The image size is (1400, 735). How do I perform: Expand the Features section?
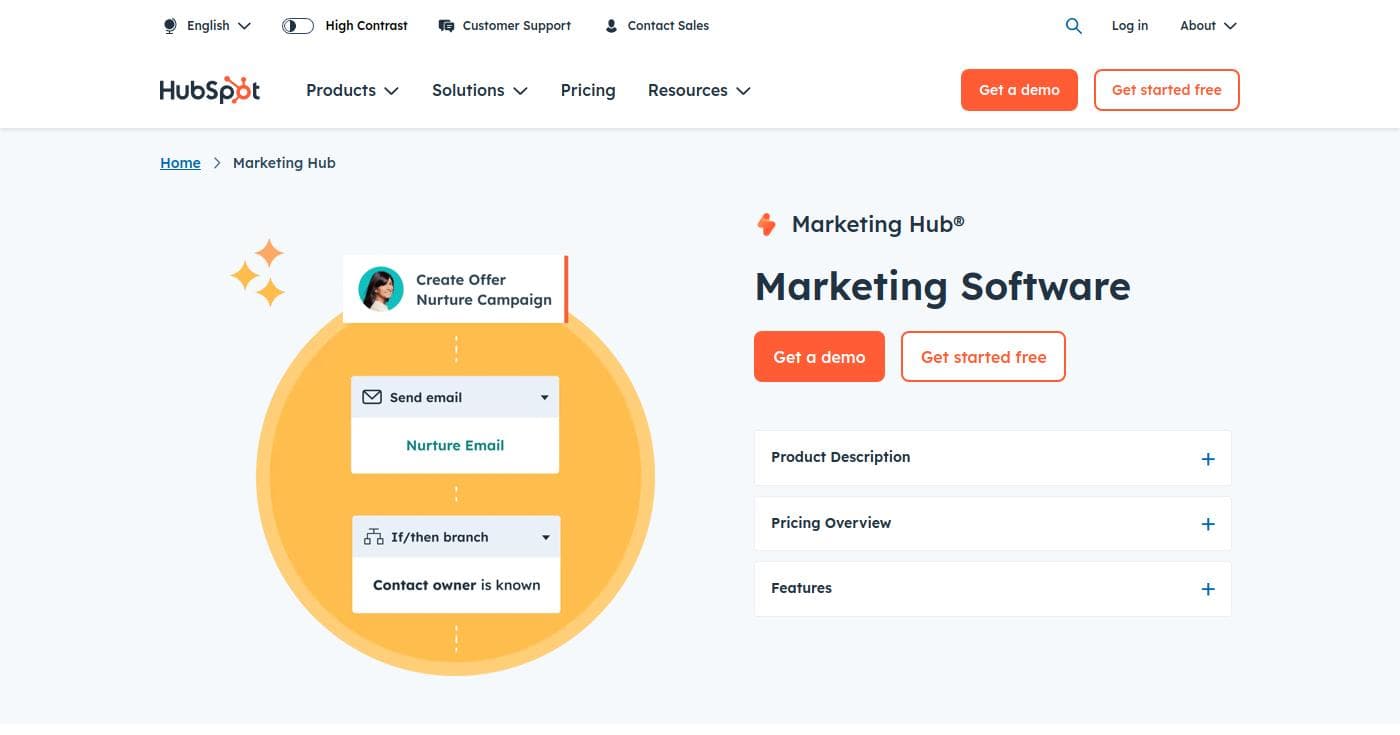1208,588
